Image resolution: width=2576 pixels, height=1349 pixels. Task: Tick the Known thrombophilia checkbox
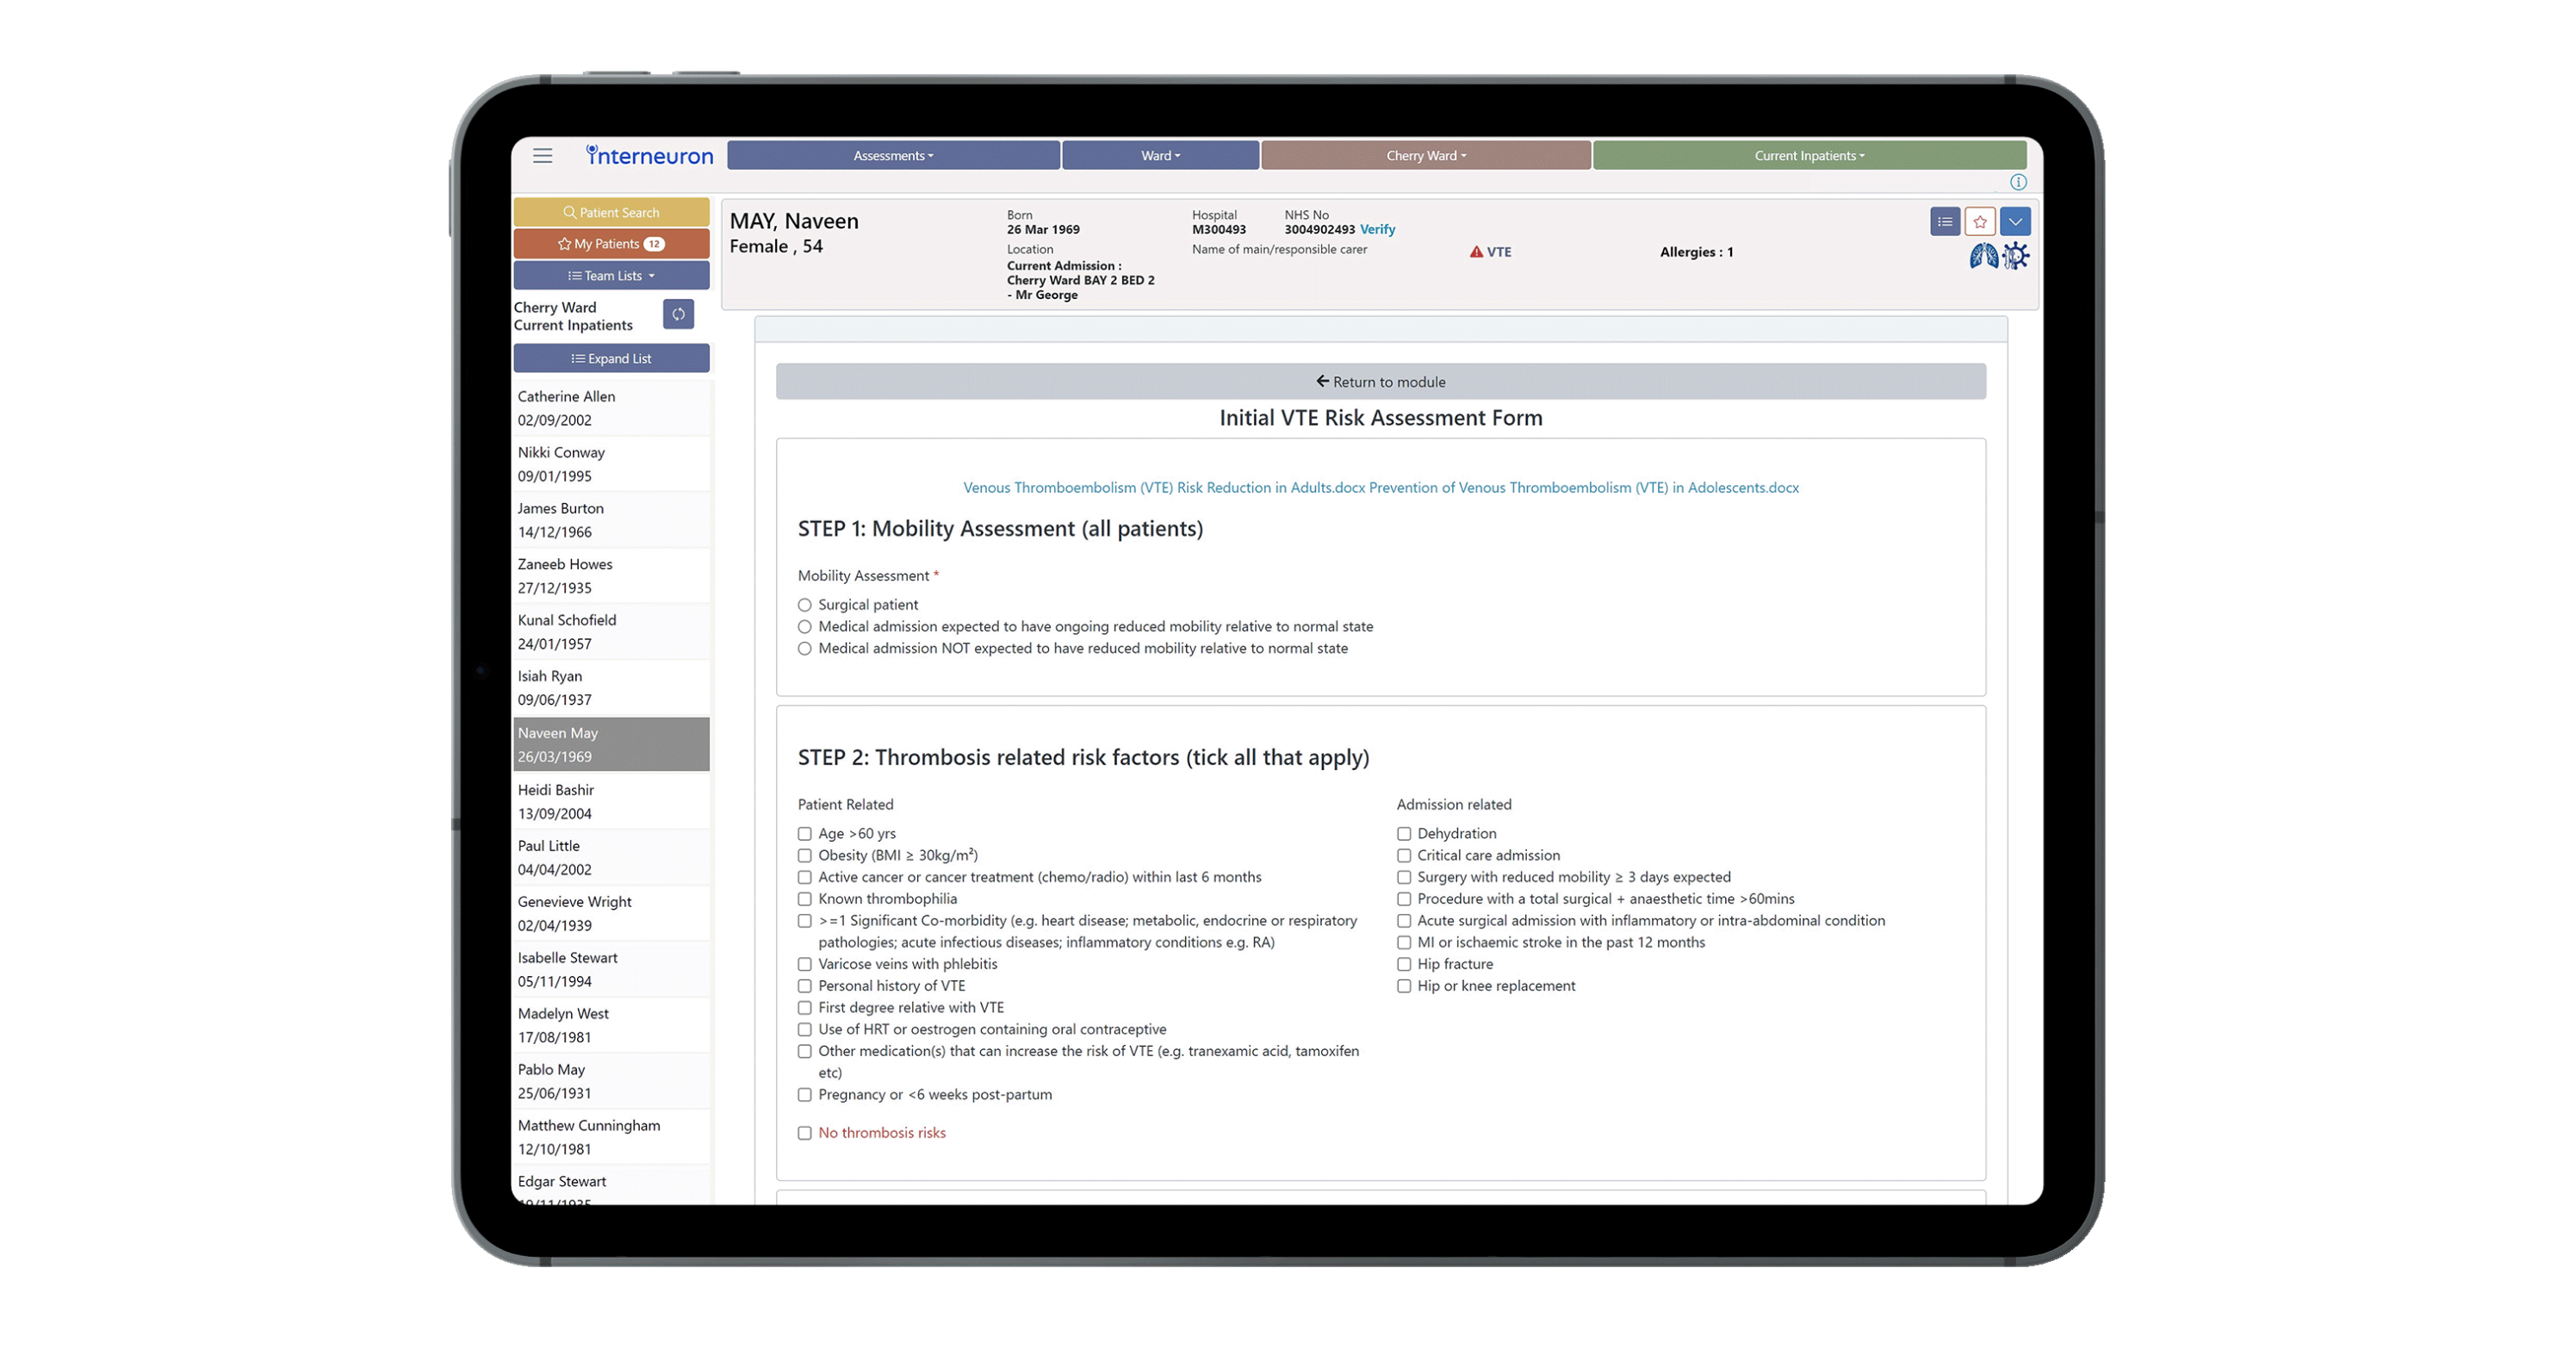(x=805, y=899)
